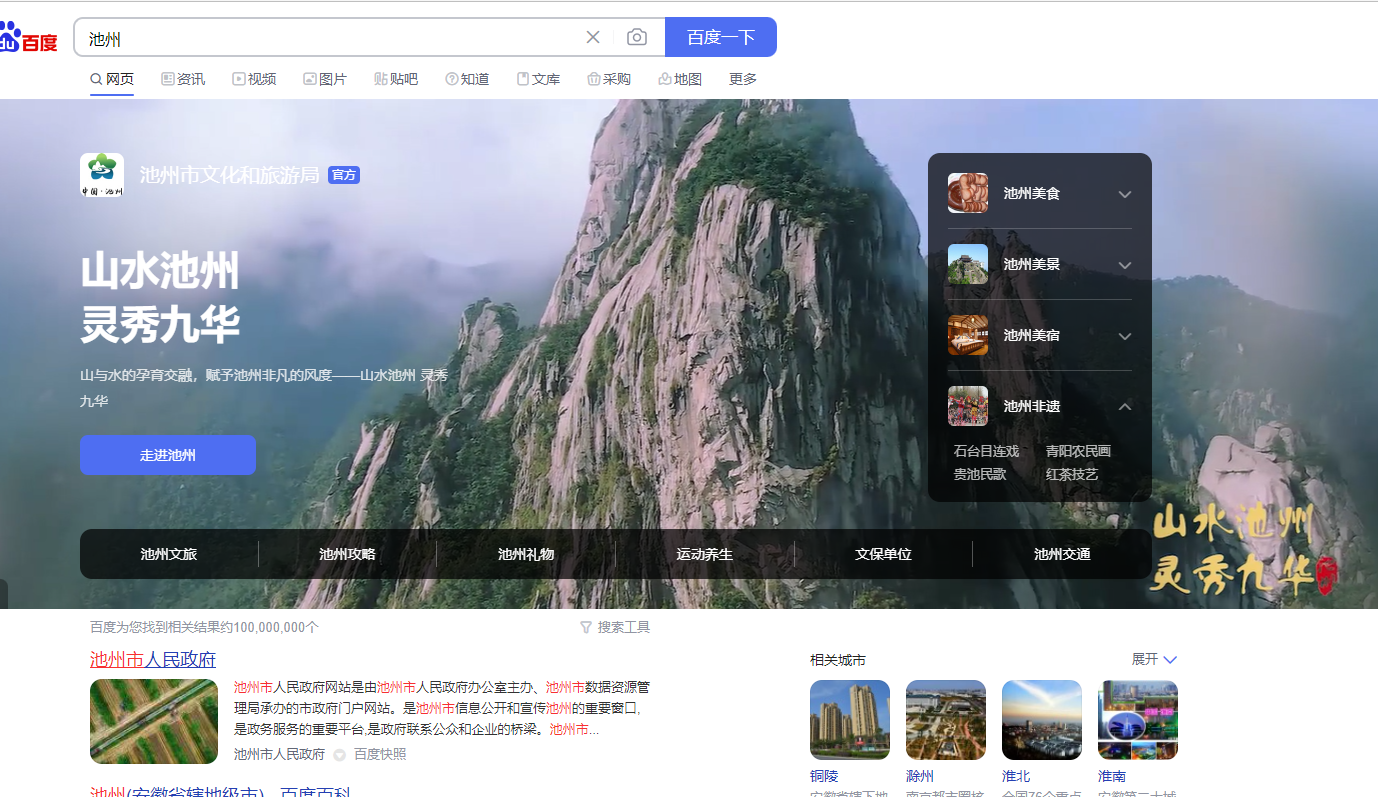Screen dimensions: 1378x797
Task: Open the 红茶技艺 link
Action: tap(1072, 474)
